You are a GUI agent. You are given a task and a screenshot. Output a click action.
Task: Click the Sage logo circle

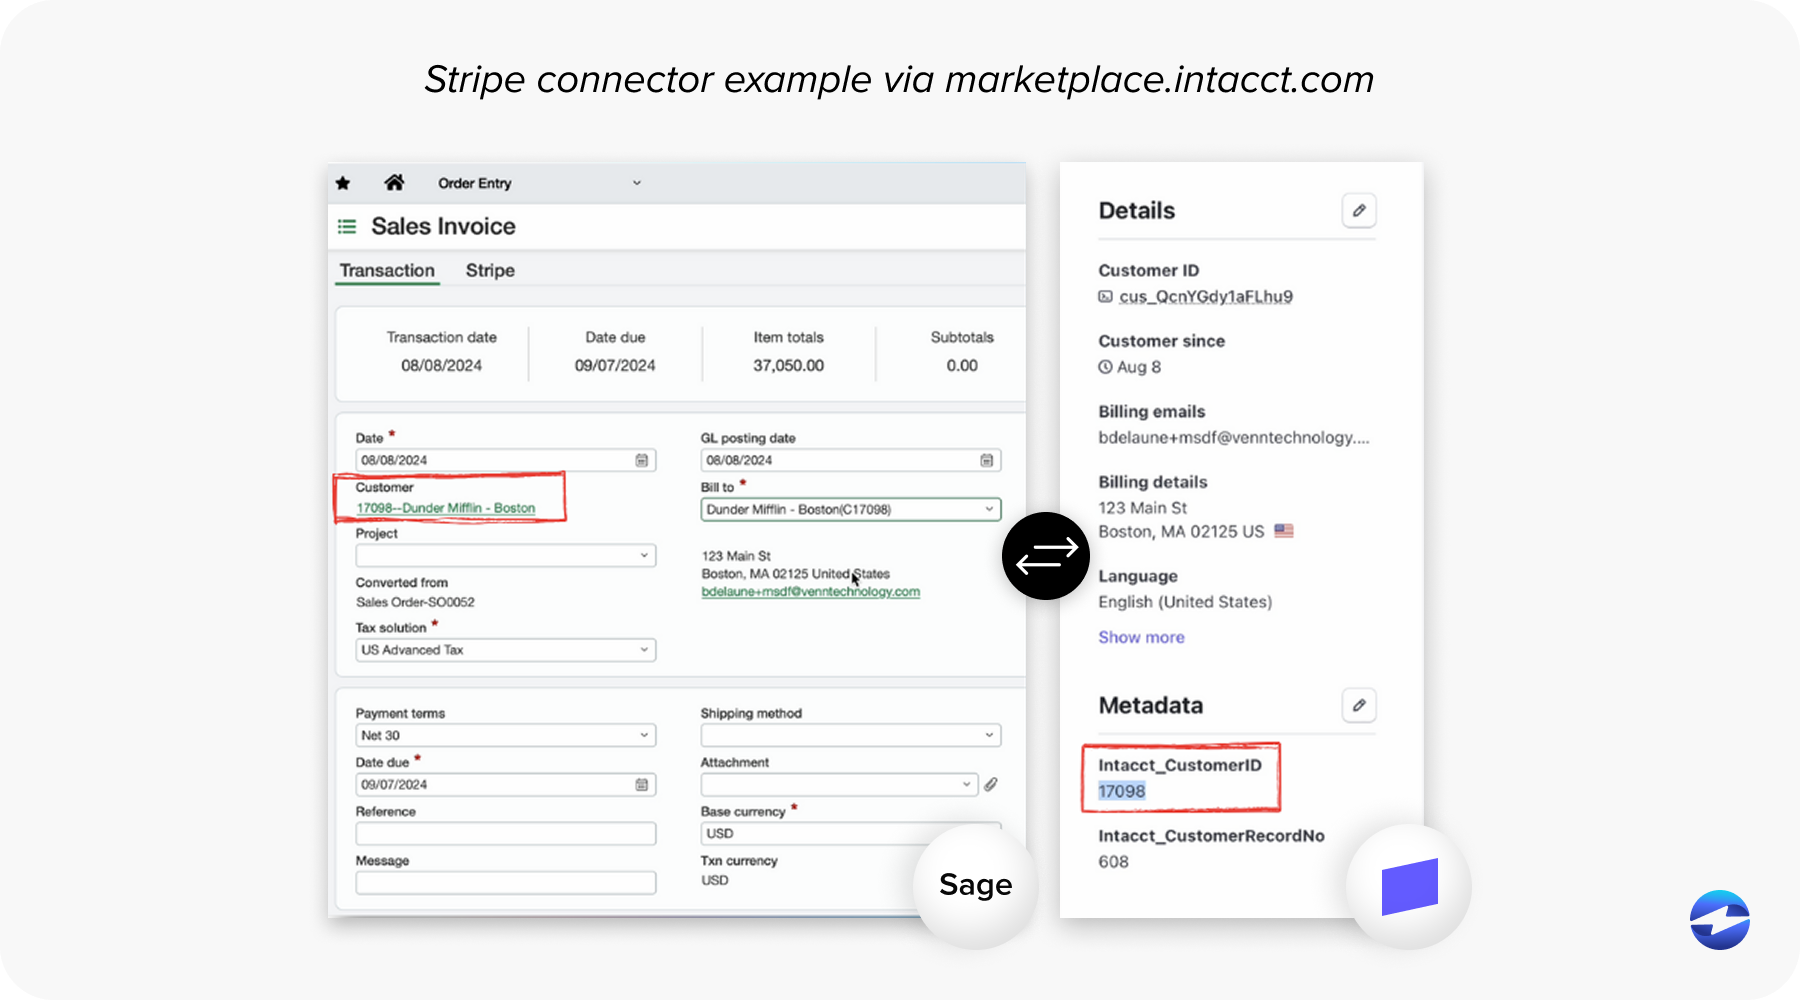pyautogui.click(x=974, y=884)
